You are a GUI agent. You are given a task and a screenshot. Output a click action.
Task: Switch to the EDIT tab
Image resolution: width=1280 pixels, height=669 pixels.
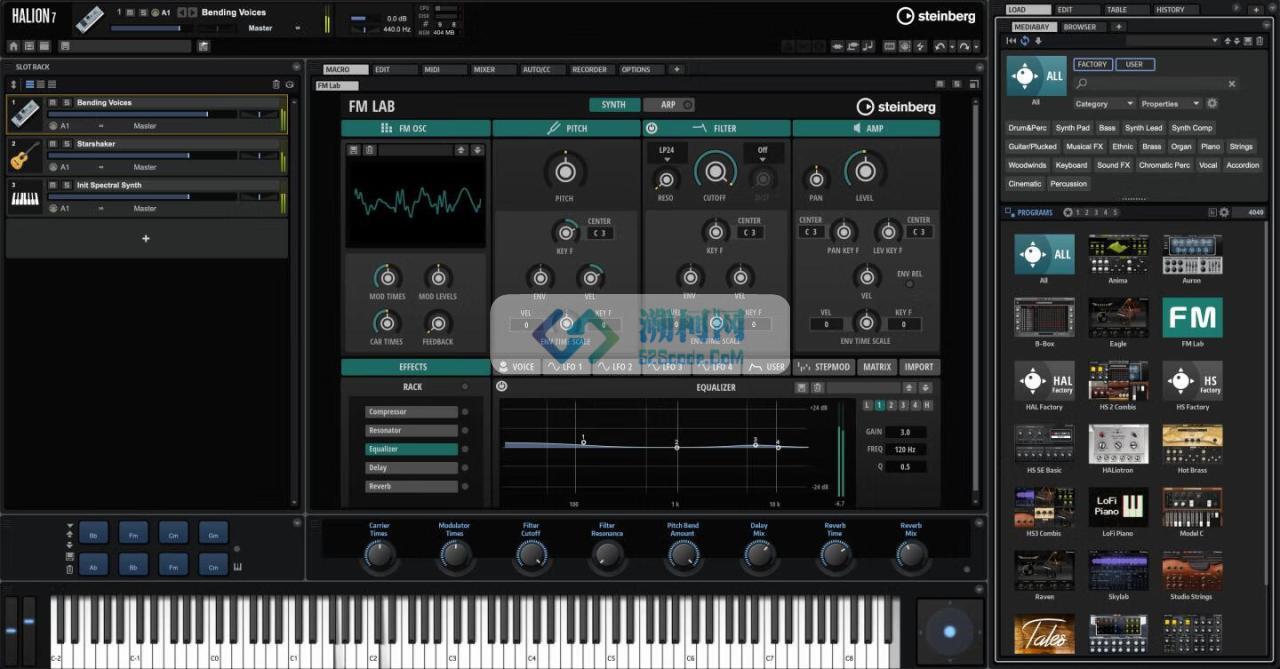point(393,70)
